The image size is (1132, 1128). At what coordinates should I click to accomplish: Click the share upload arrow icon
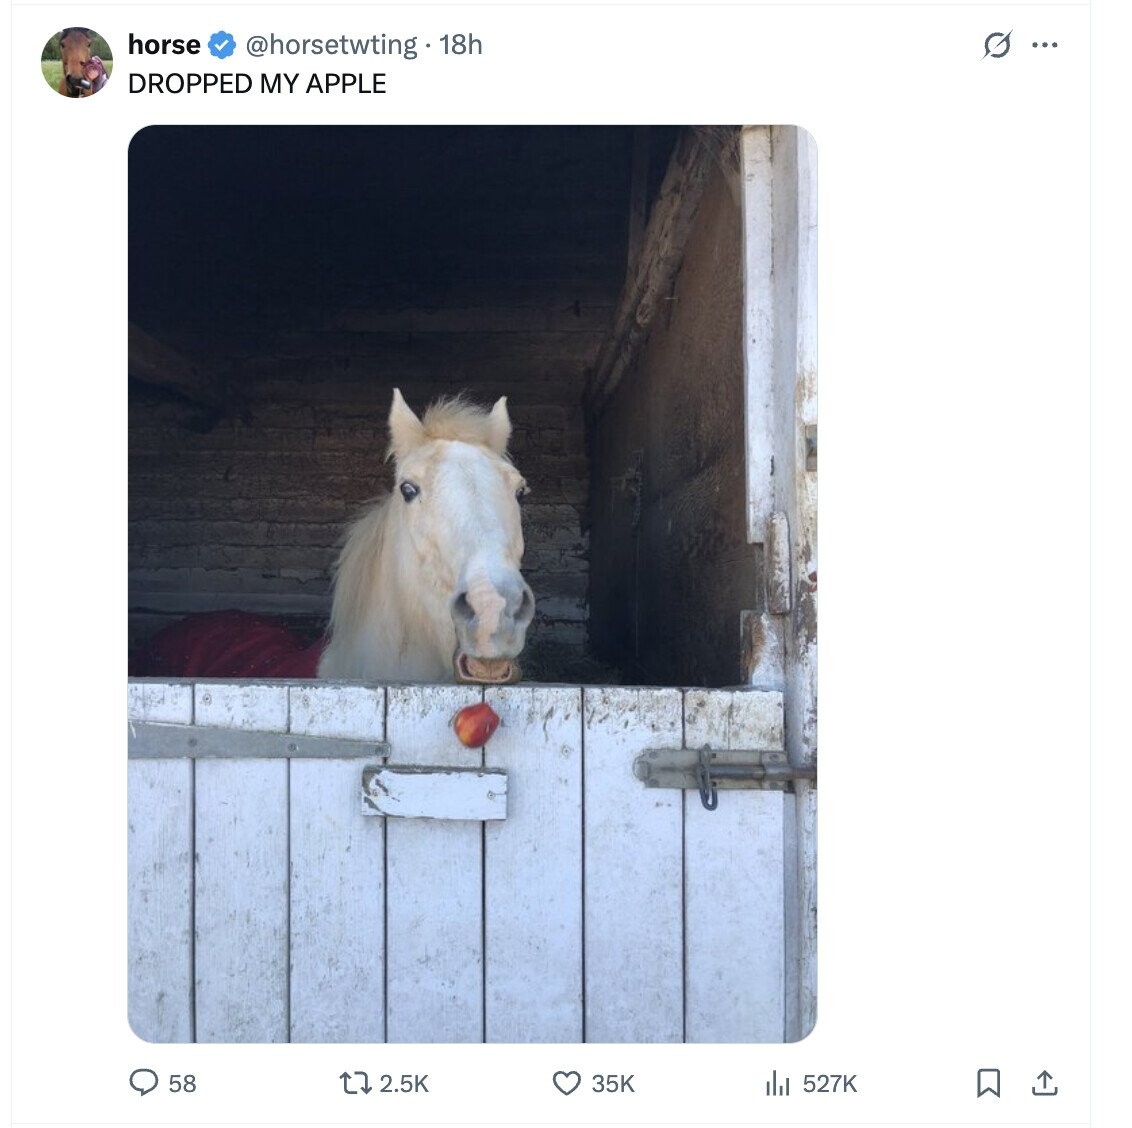pos(1044,1083)
